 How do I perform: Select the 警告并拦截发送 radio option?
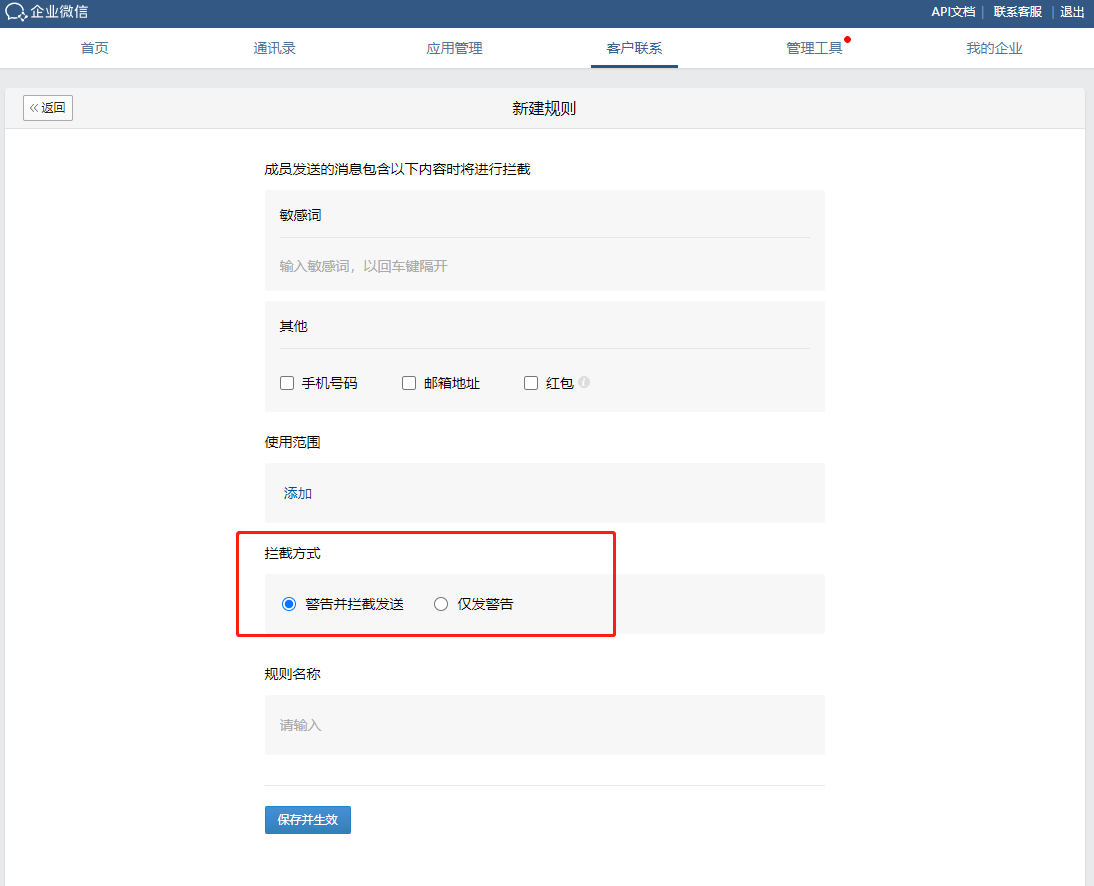pos(289,604)
